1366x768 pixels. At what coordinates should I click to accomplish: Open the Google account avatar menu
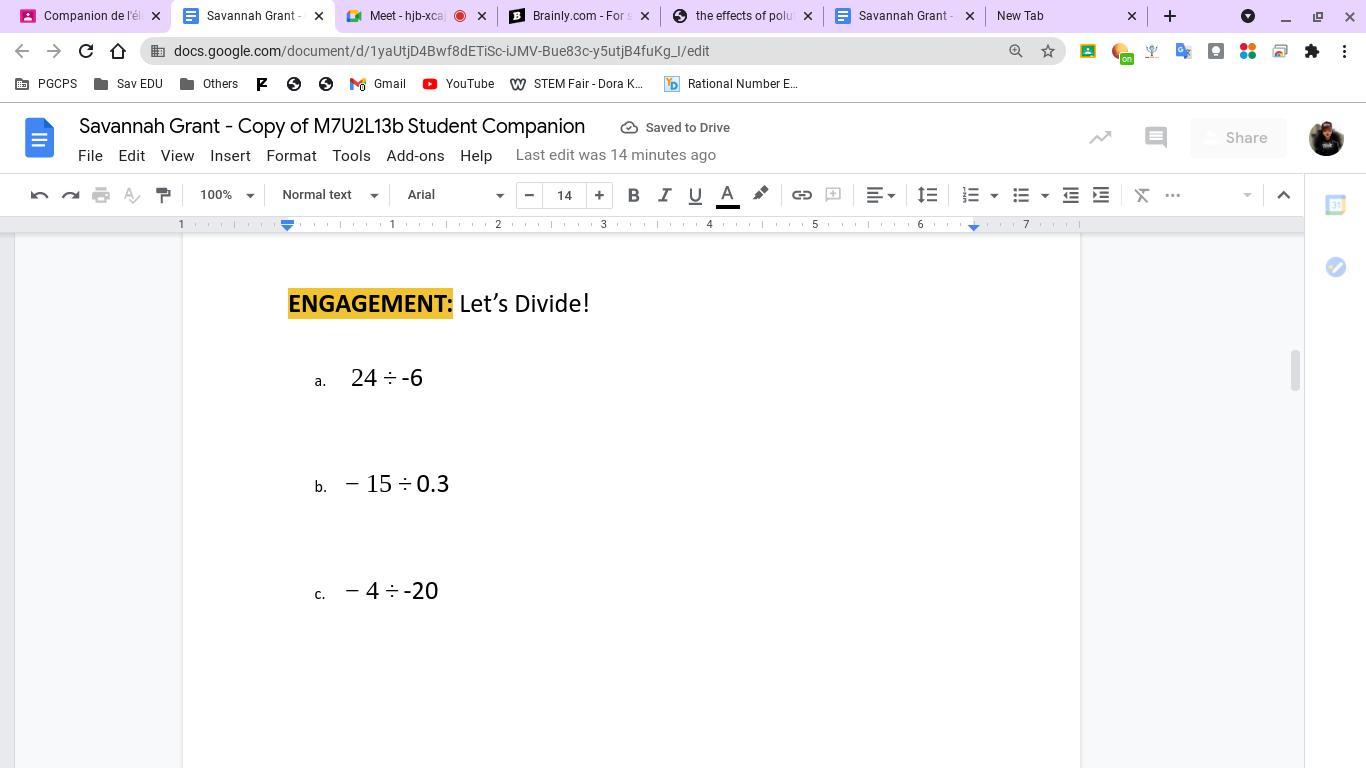pos(1326,138)
